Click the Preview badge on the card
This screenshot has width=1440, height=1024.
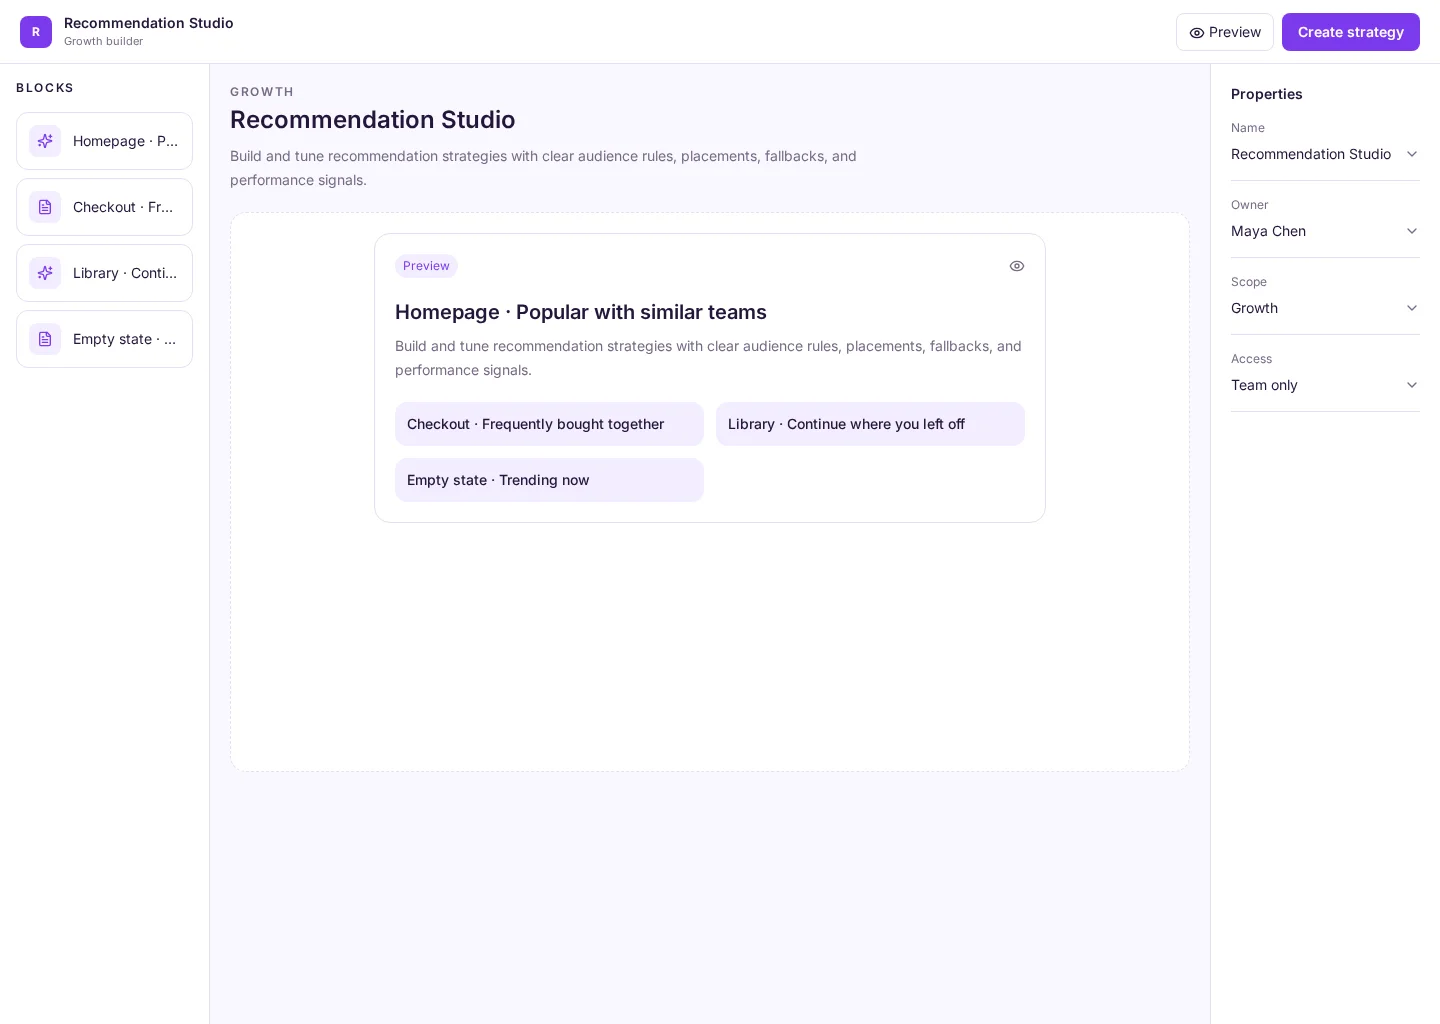[426, 266]
